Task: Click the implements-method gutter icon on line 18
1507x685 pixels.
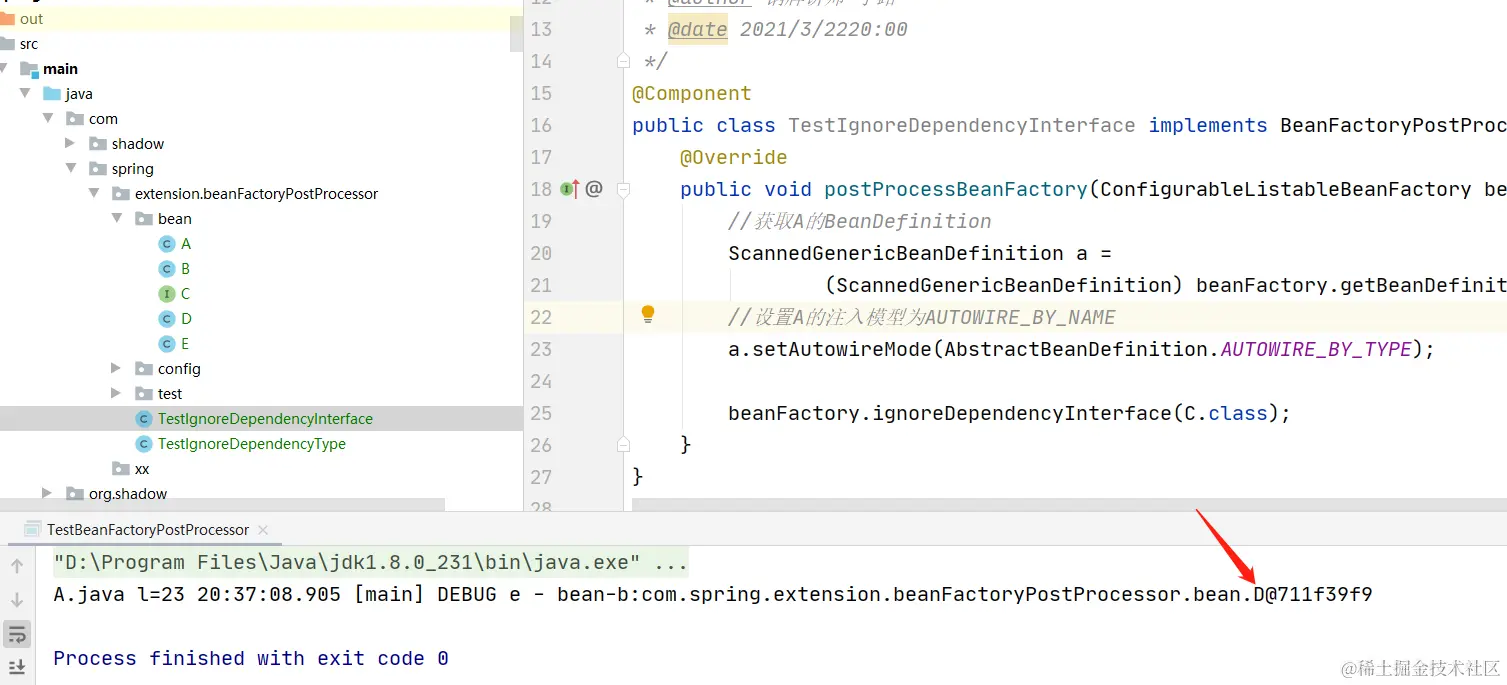Action: [570, 188]
